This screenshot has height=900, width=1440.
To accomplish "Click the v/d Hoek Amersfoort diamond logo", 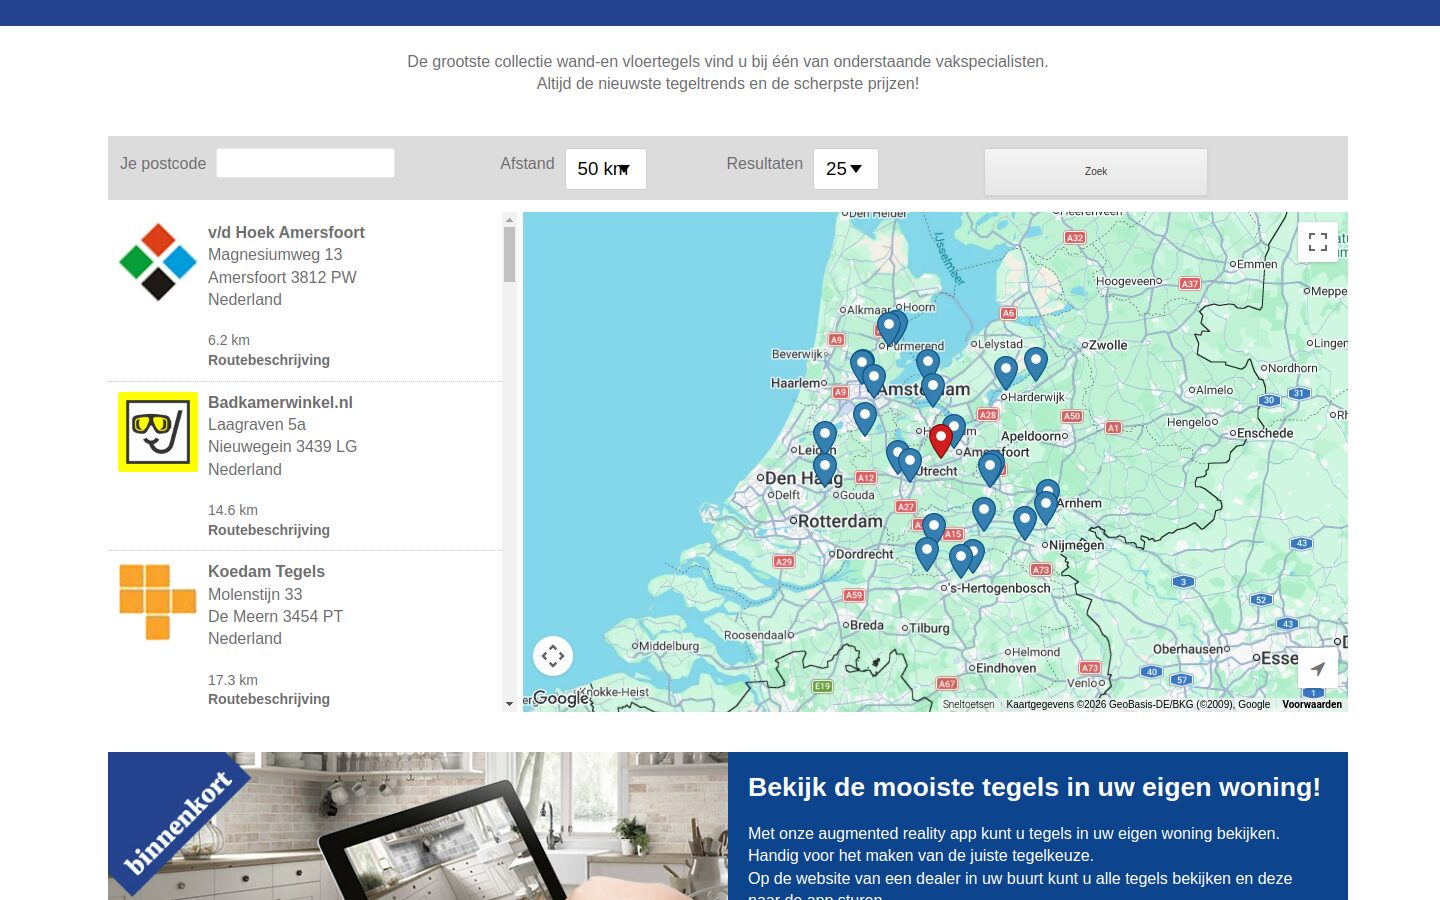I will [158, 262].
